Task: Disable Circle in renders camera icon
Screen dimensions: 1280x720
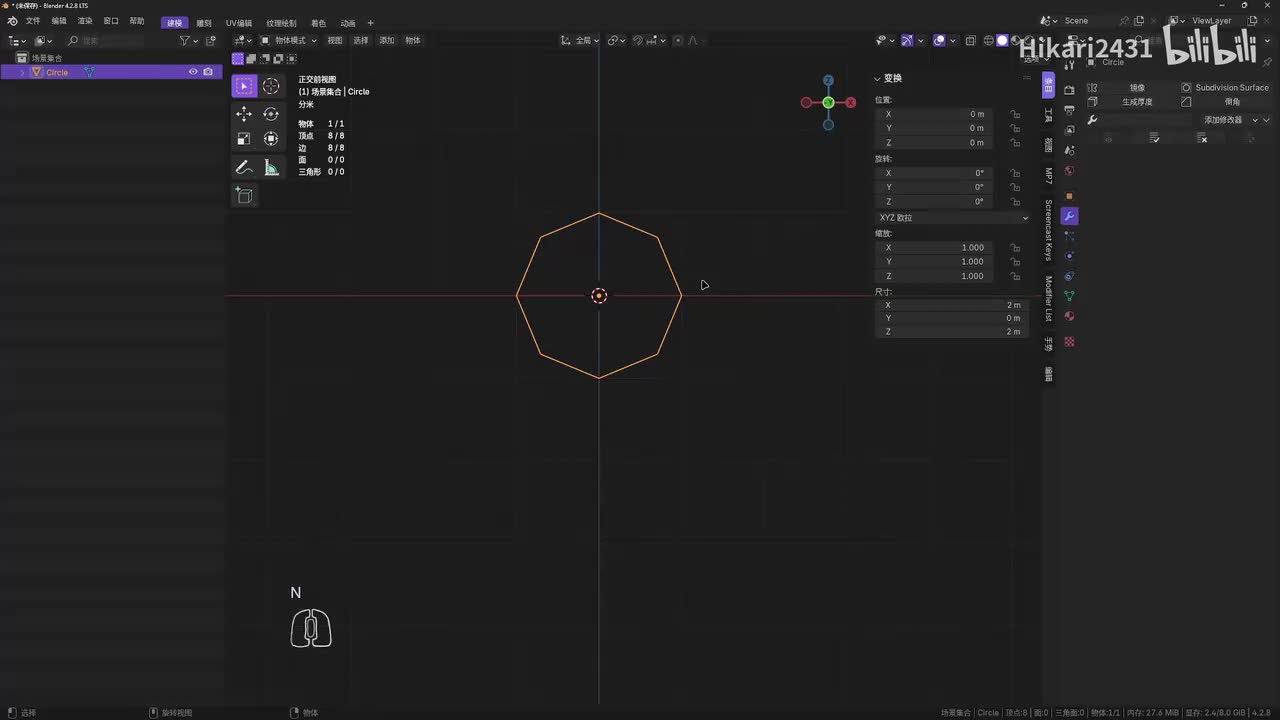Action: click(x=208, y=72)
